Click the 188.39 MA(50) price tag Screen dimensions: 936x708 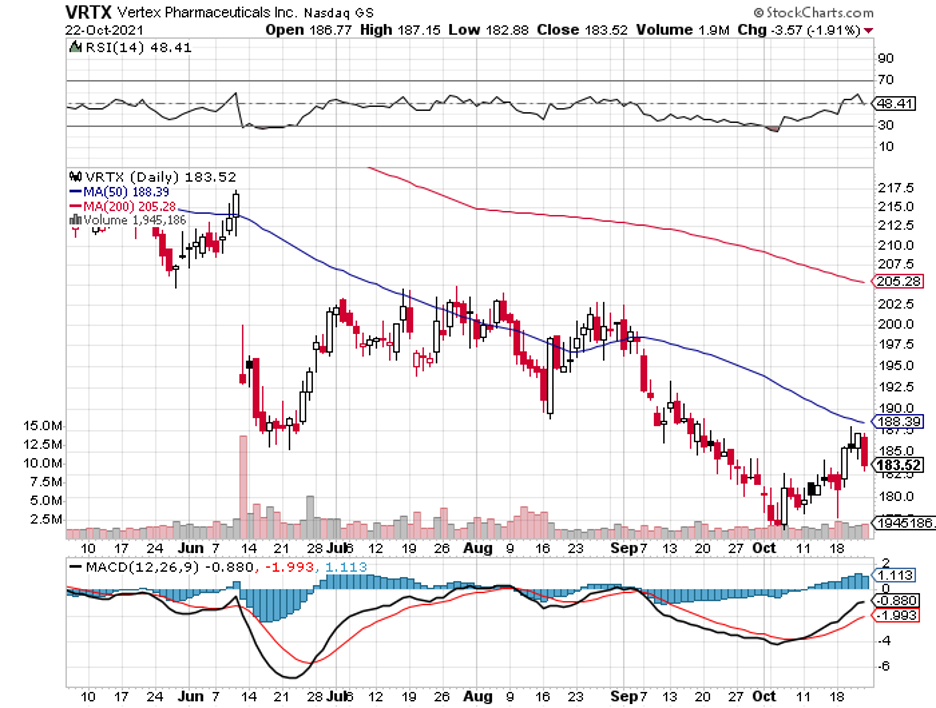click(x=898, y=422)
